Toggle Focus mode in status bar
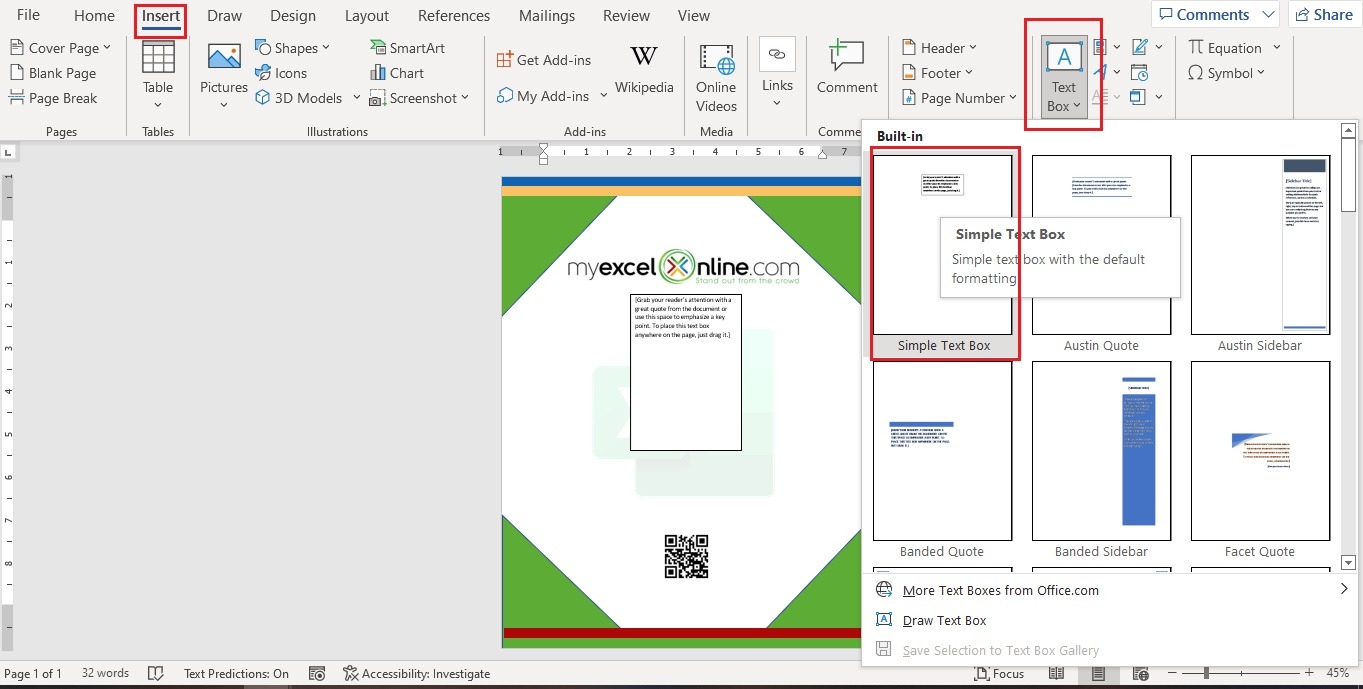The image size is (1363, 689). click(x=997, y=674)
